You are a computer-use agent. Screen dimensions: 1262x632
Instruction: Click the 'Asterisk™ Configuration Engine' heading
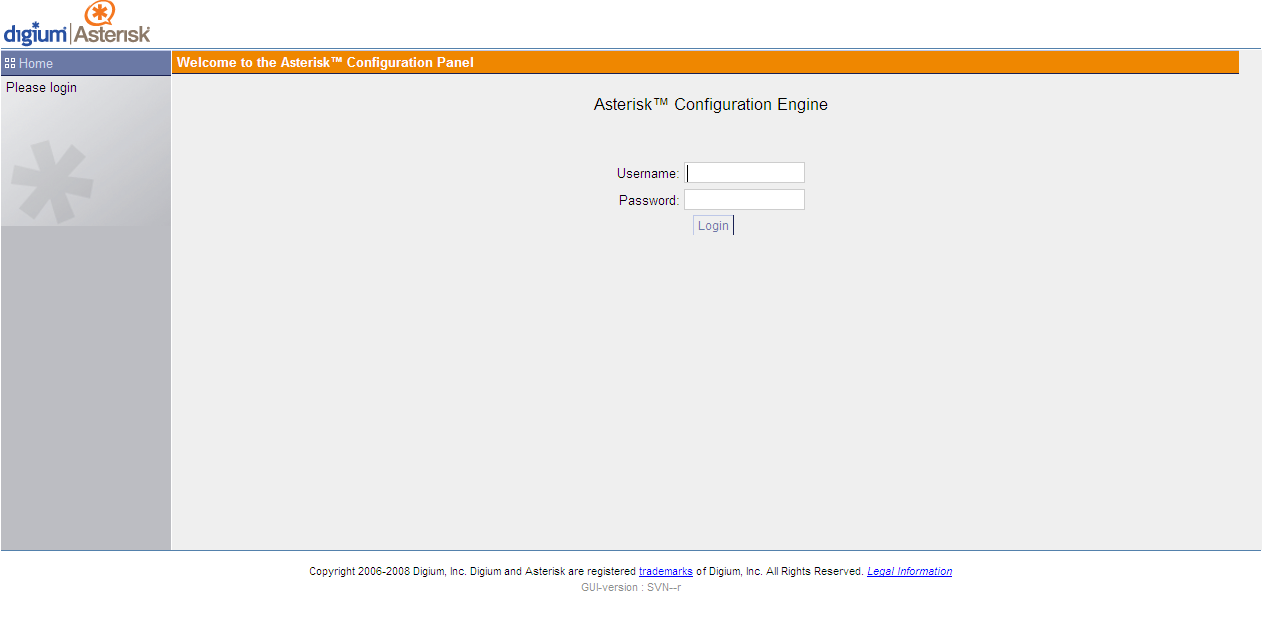[x=710, y=105]
